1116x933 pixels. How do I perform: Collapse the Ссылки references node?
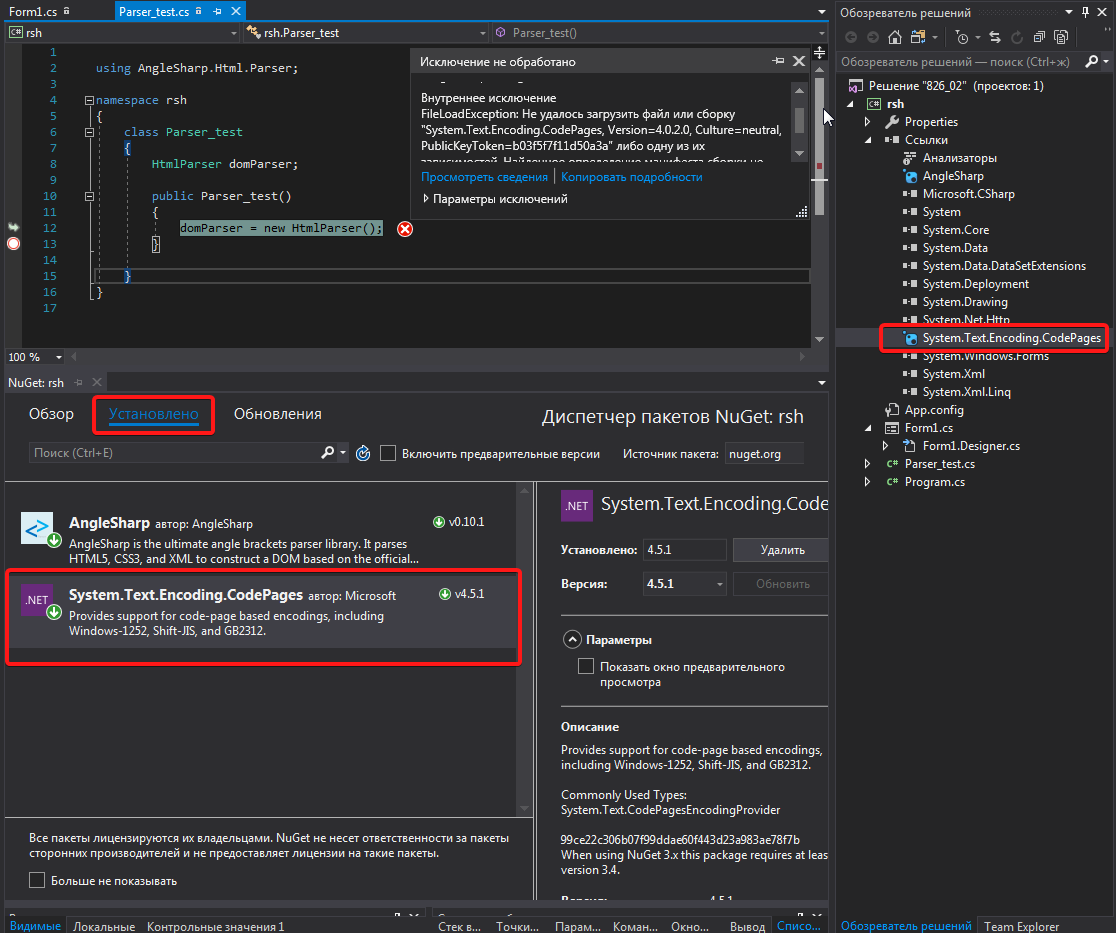tap(868, 140)
